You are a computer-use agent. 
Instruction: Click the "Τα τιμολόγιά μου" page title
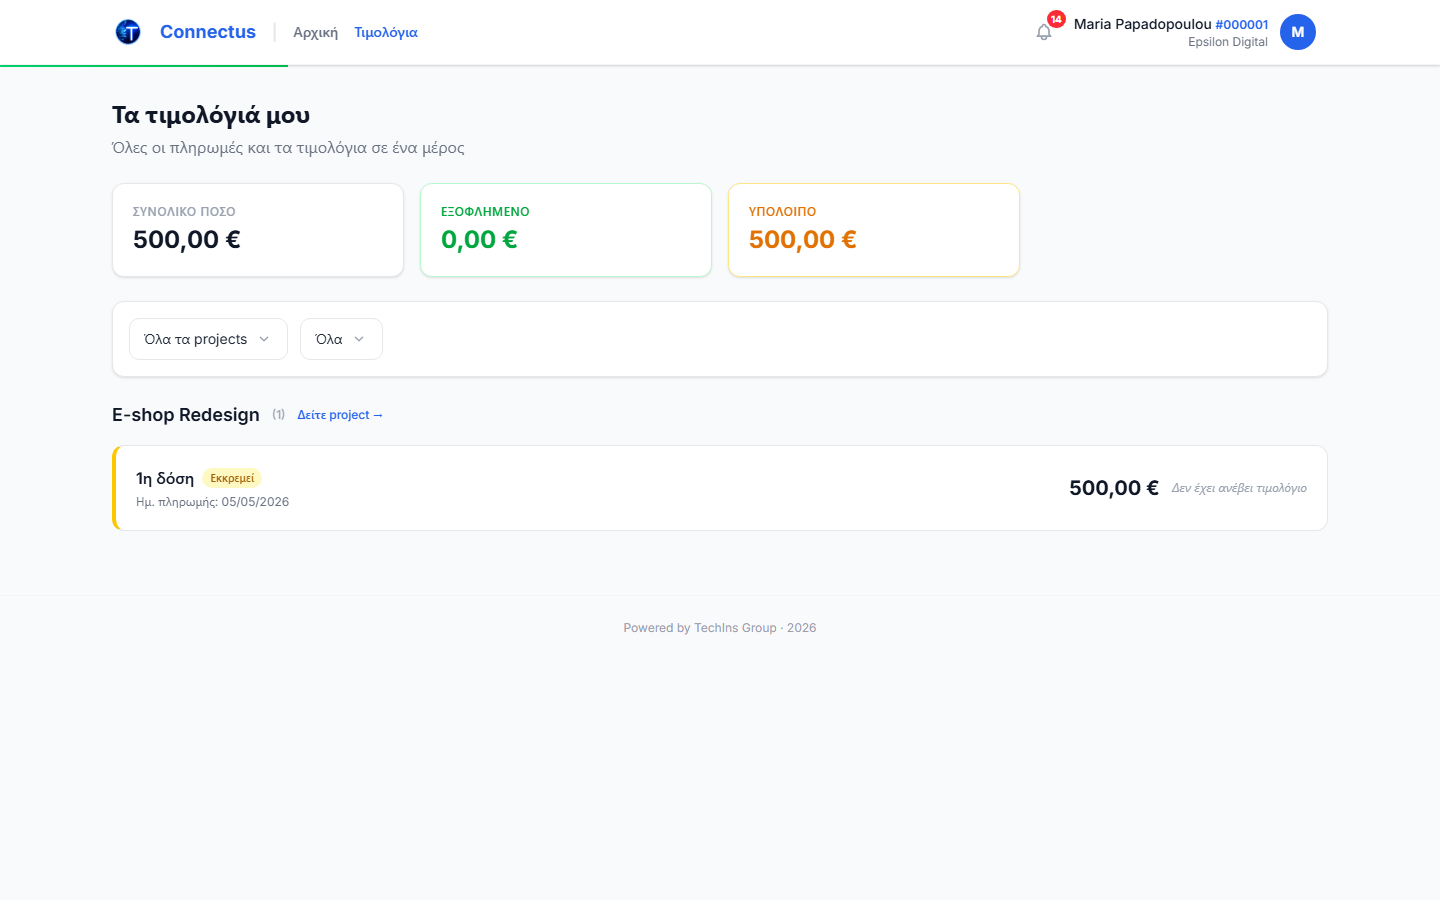point(211,115)
